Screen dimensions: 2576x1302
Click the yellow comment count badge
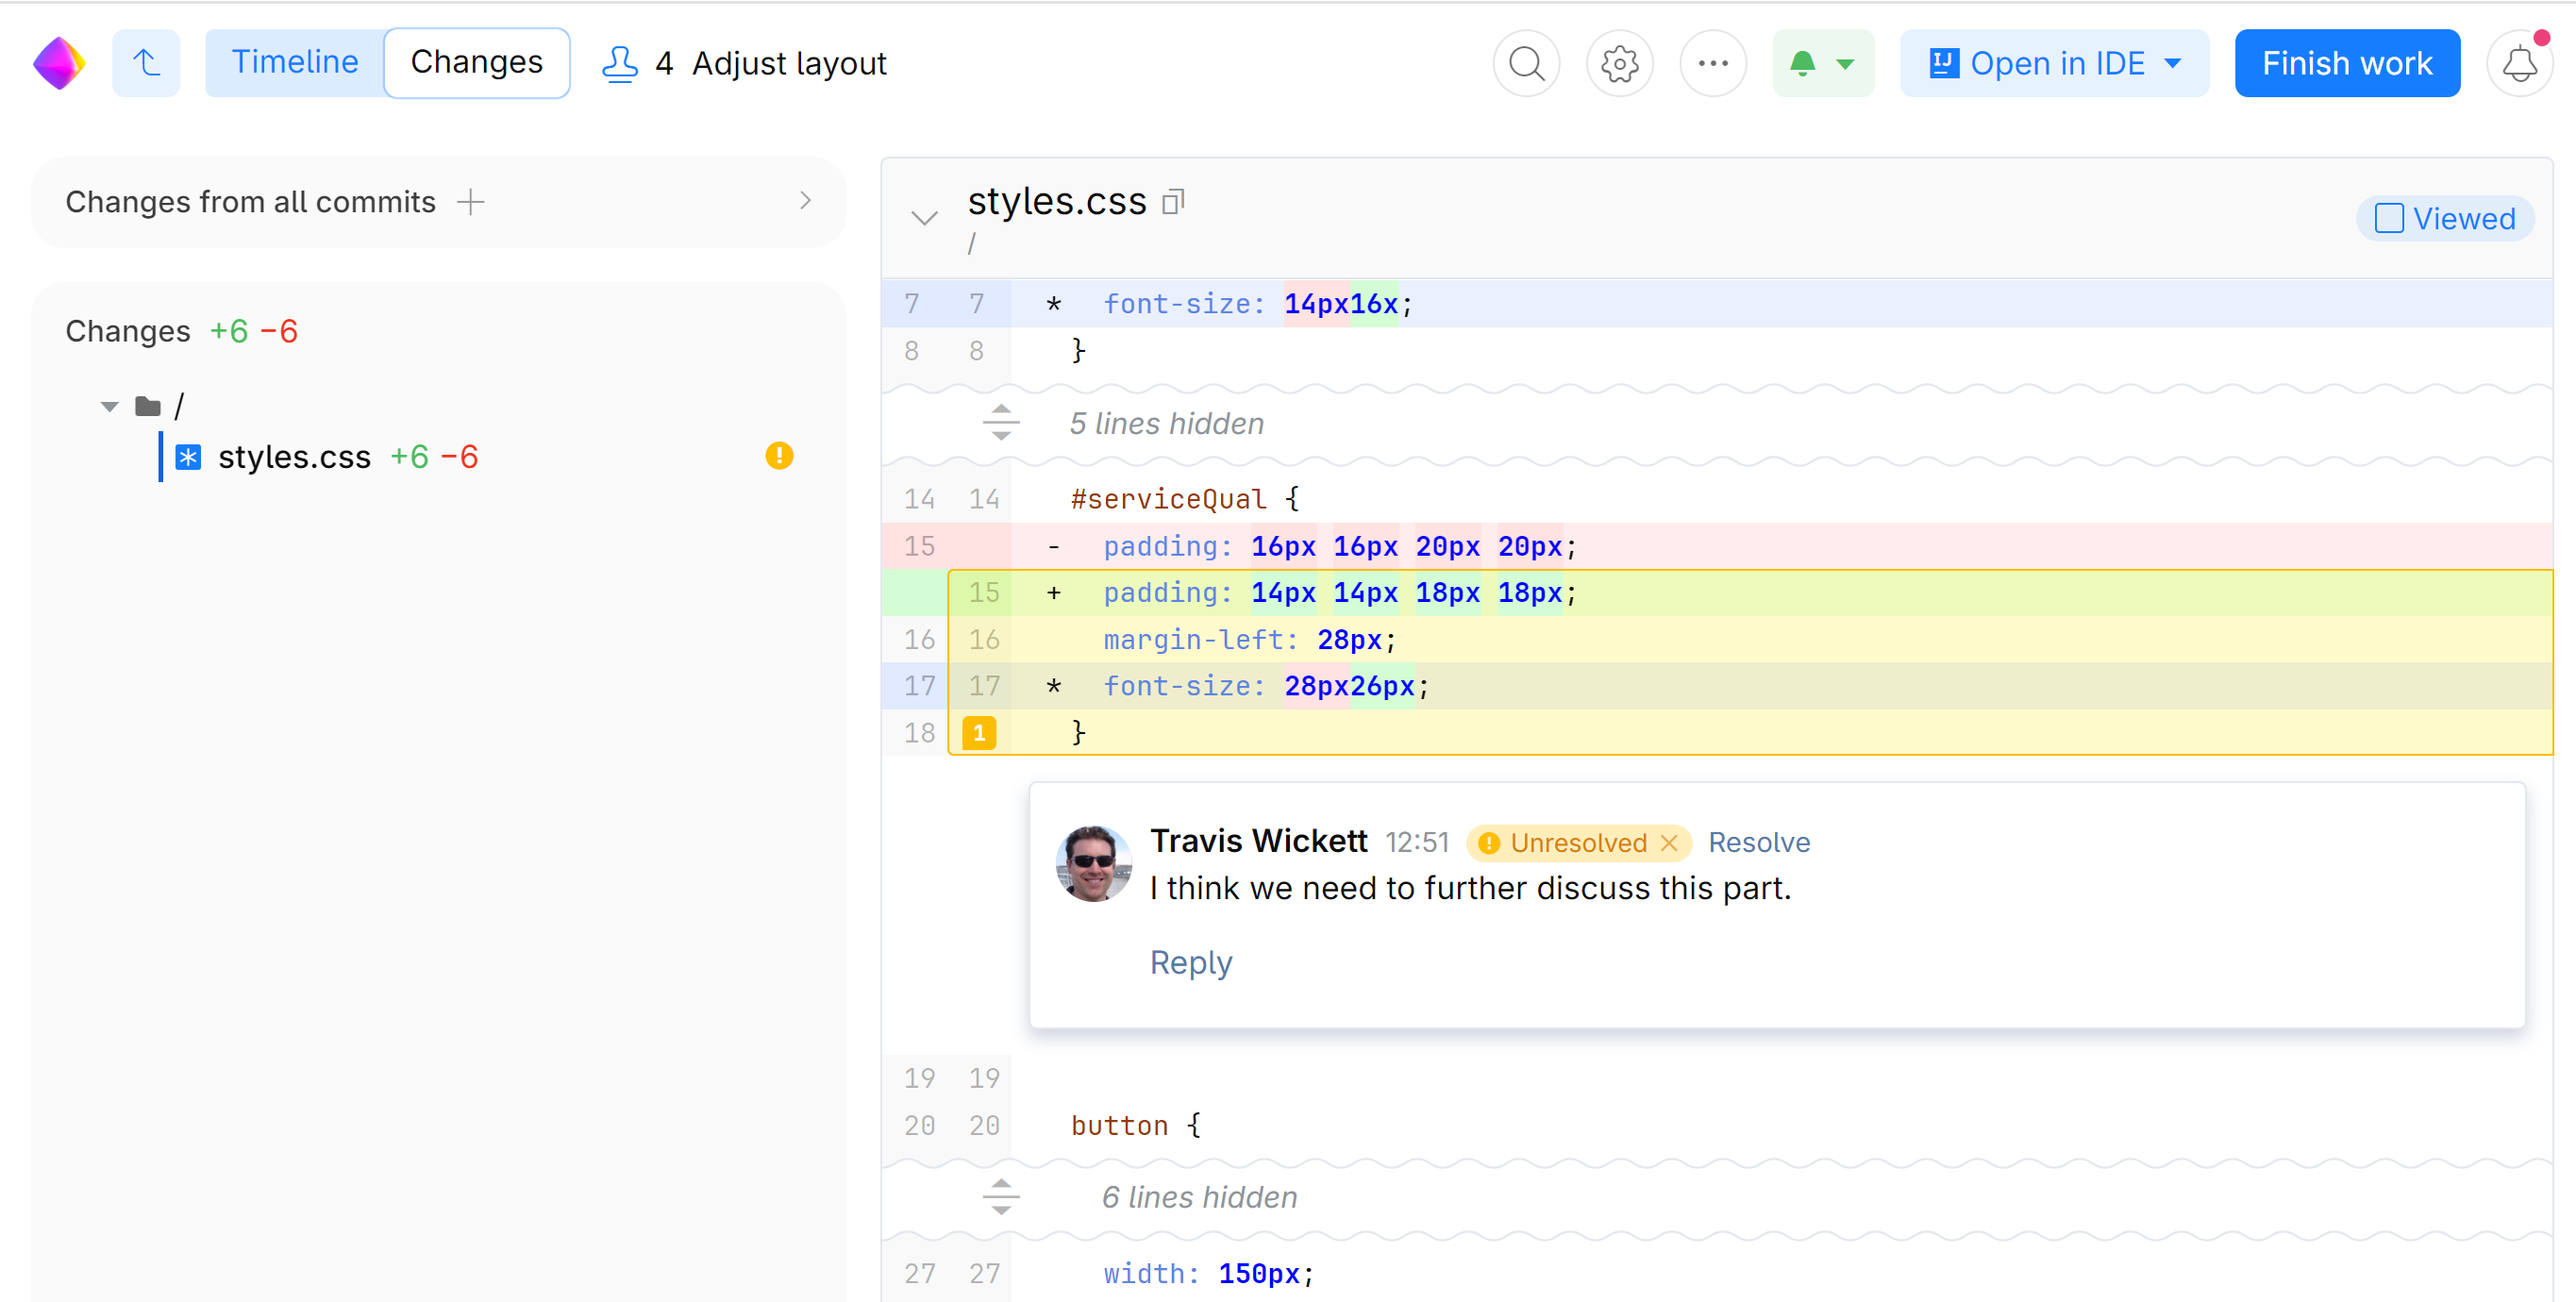pyautogui.click(x=978, y=732)
